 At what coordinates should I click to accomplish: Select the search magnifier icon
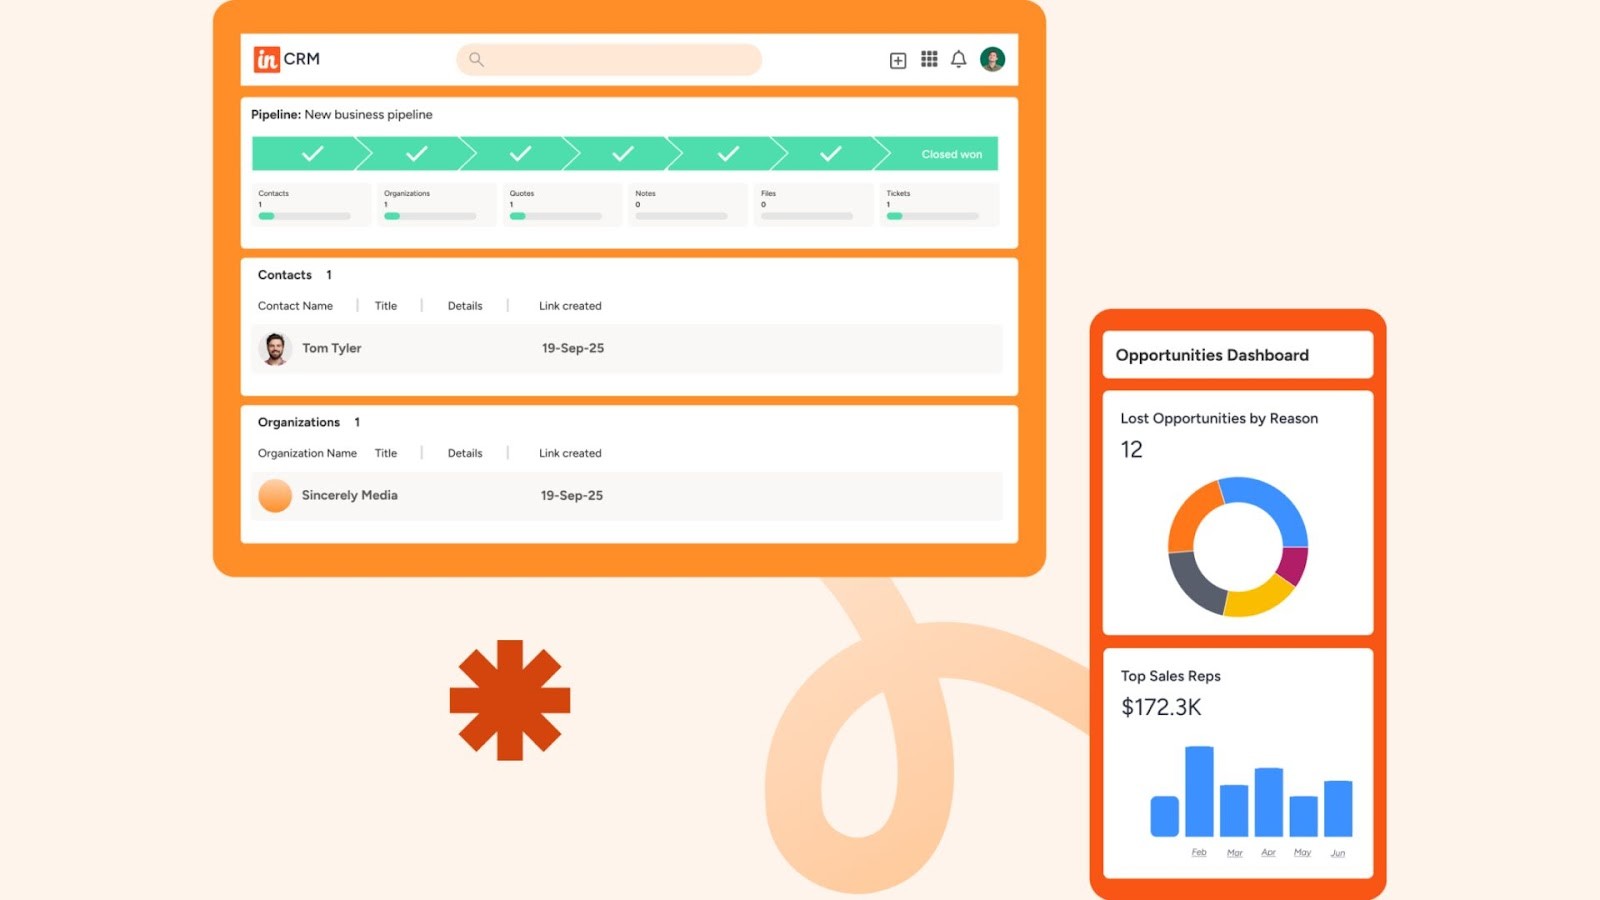coord(476,60)
